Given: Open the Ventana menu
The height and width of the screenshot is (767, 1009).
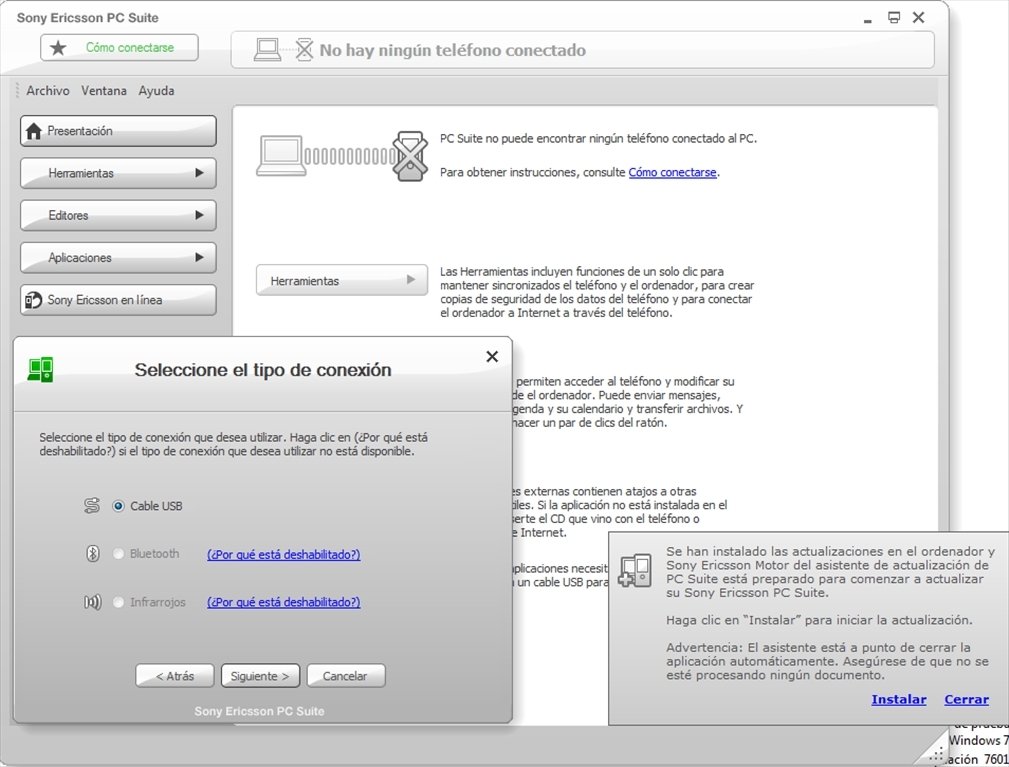Looking at the screenshot, I should click(104, 91).
